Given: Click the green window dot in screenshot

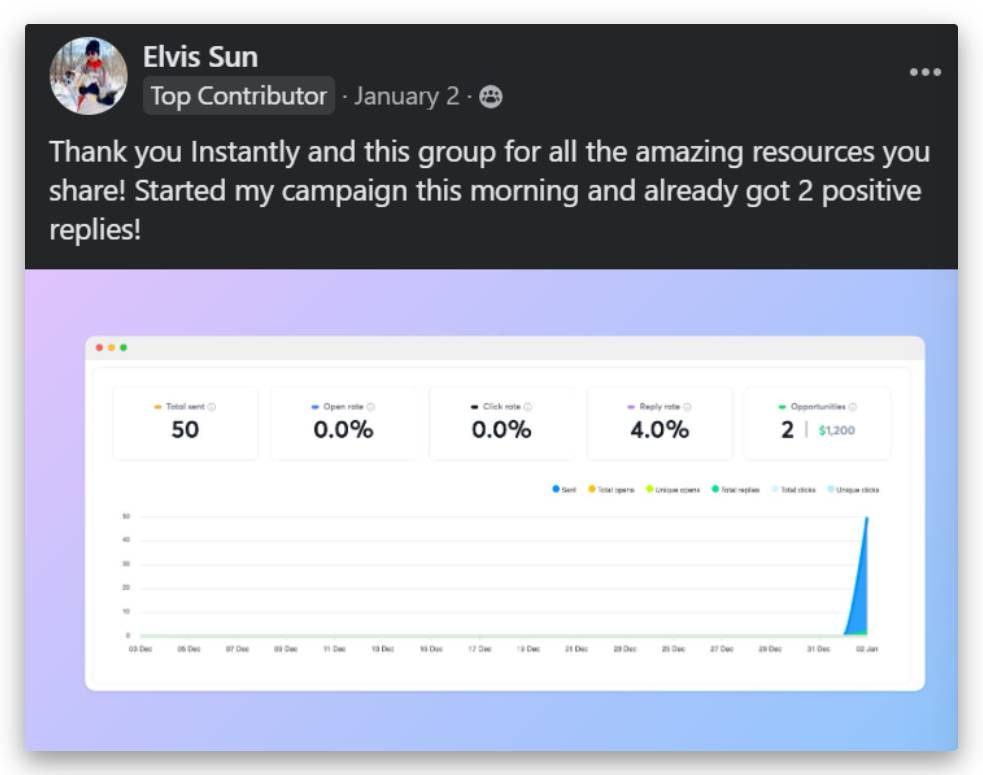Looking at the screenshot, I should tap(123, 348).
